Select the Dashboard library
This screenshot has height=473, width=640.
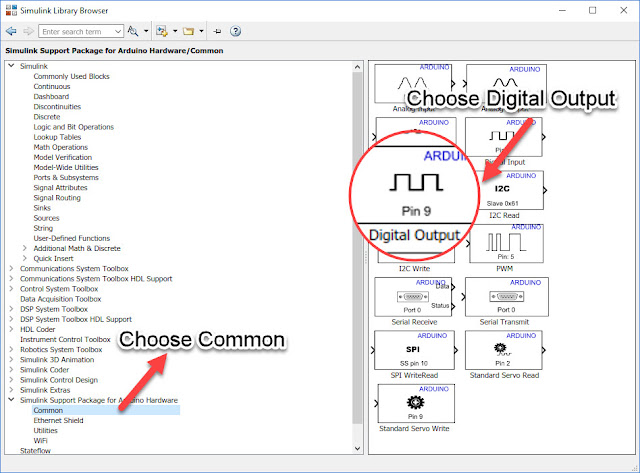tap(51, 96)
